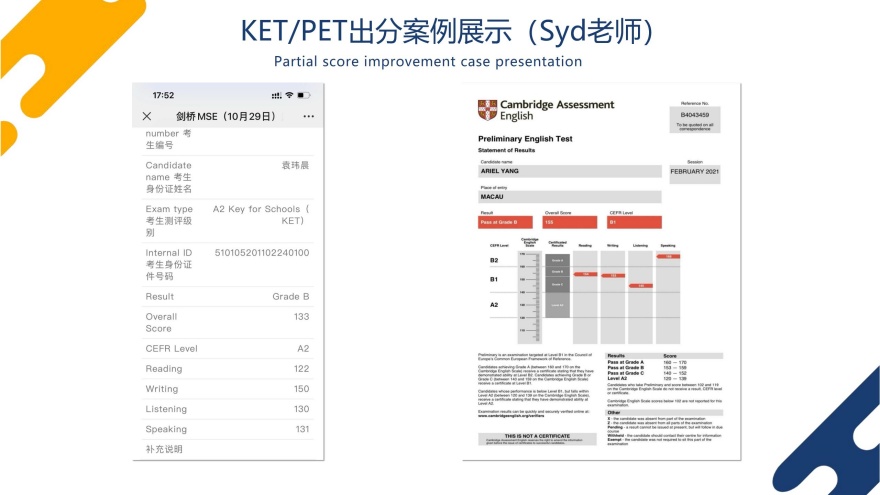Click the Certificated Results grade column

coord(557,286)
